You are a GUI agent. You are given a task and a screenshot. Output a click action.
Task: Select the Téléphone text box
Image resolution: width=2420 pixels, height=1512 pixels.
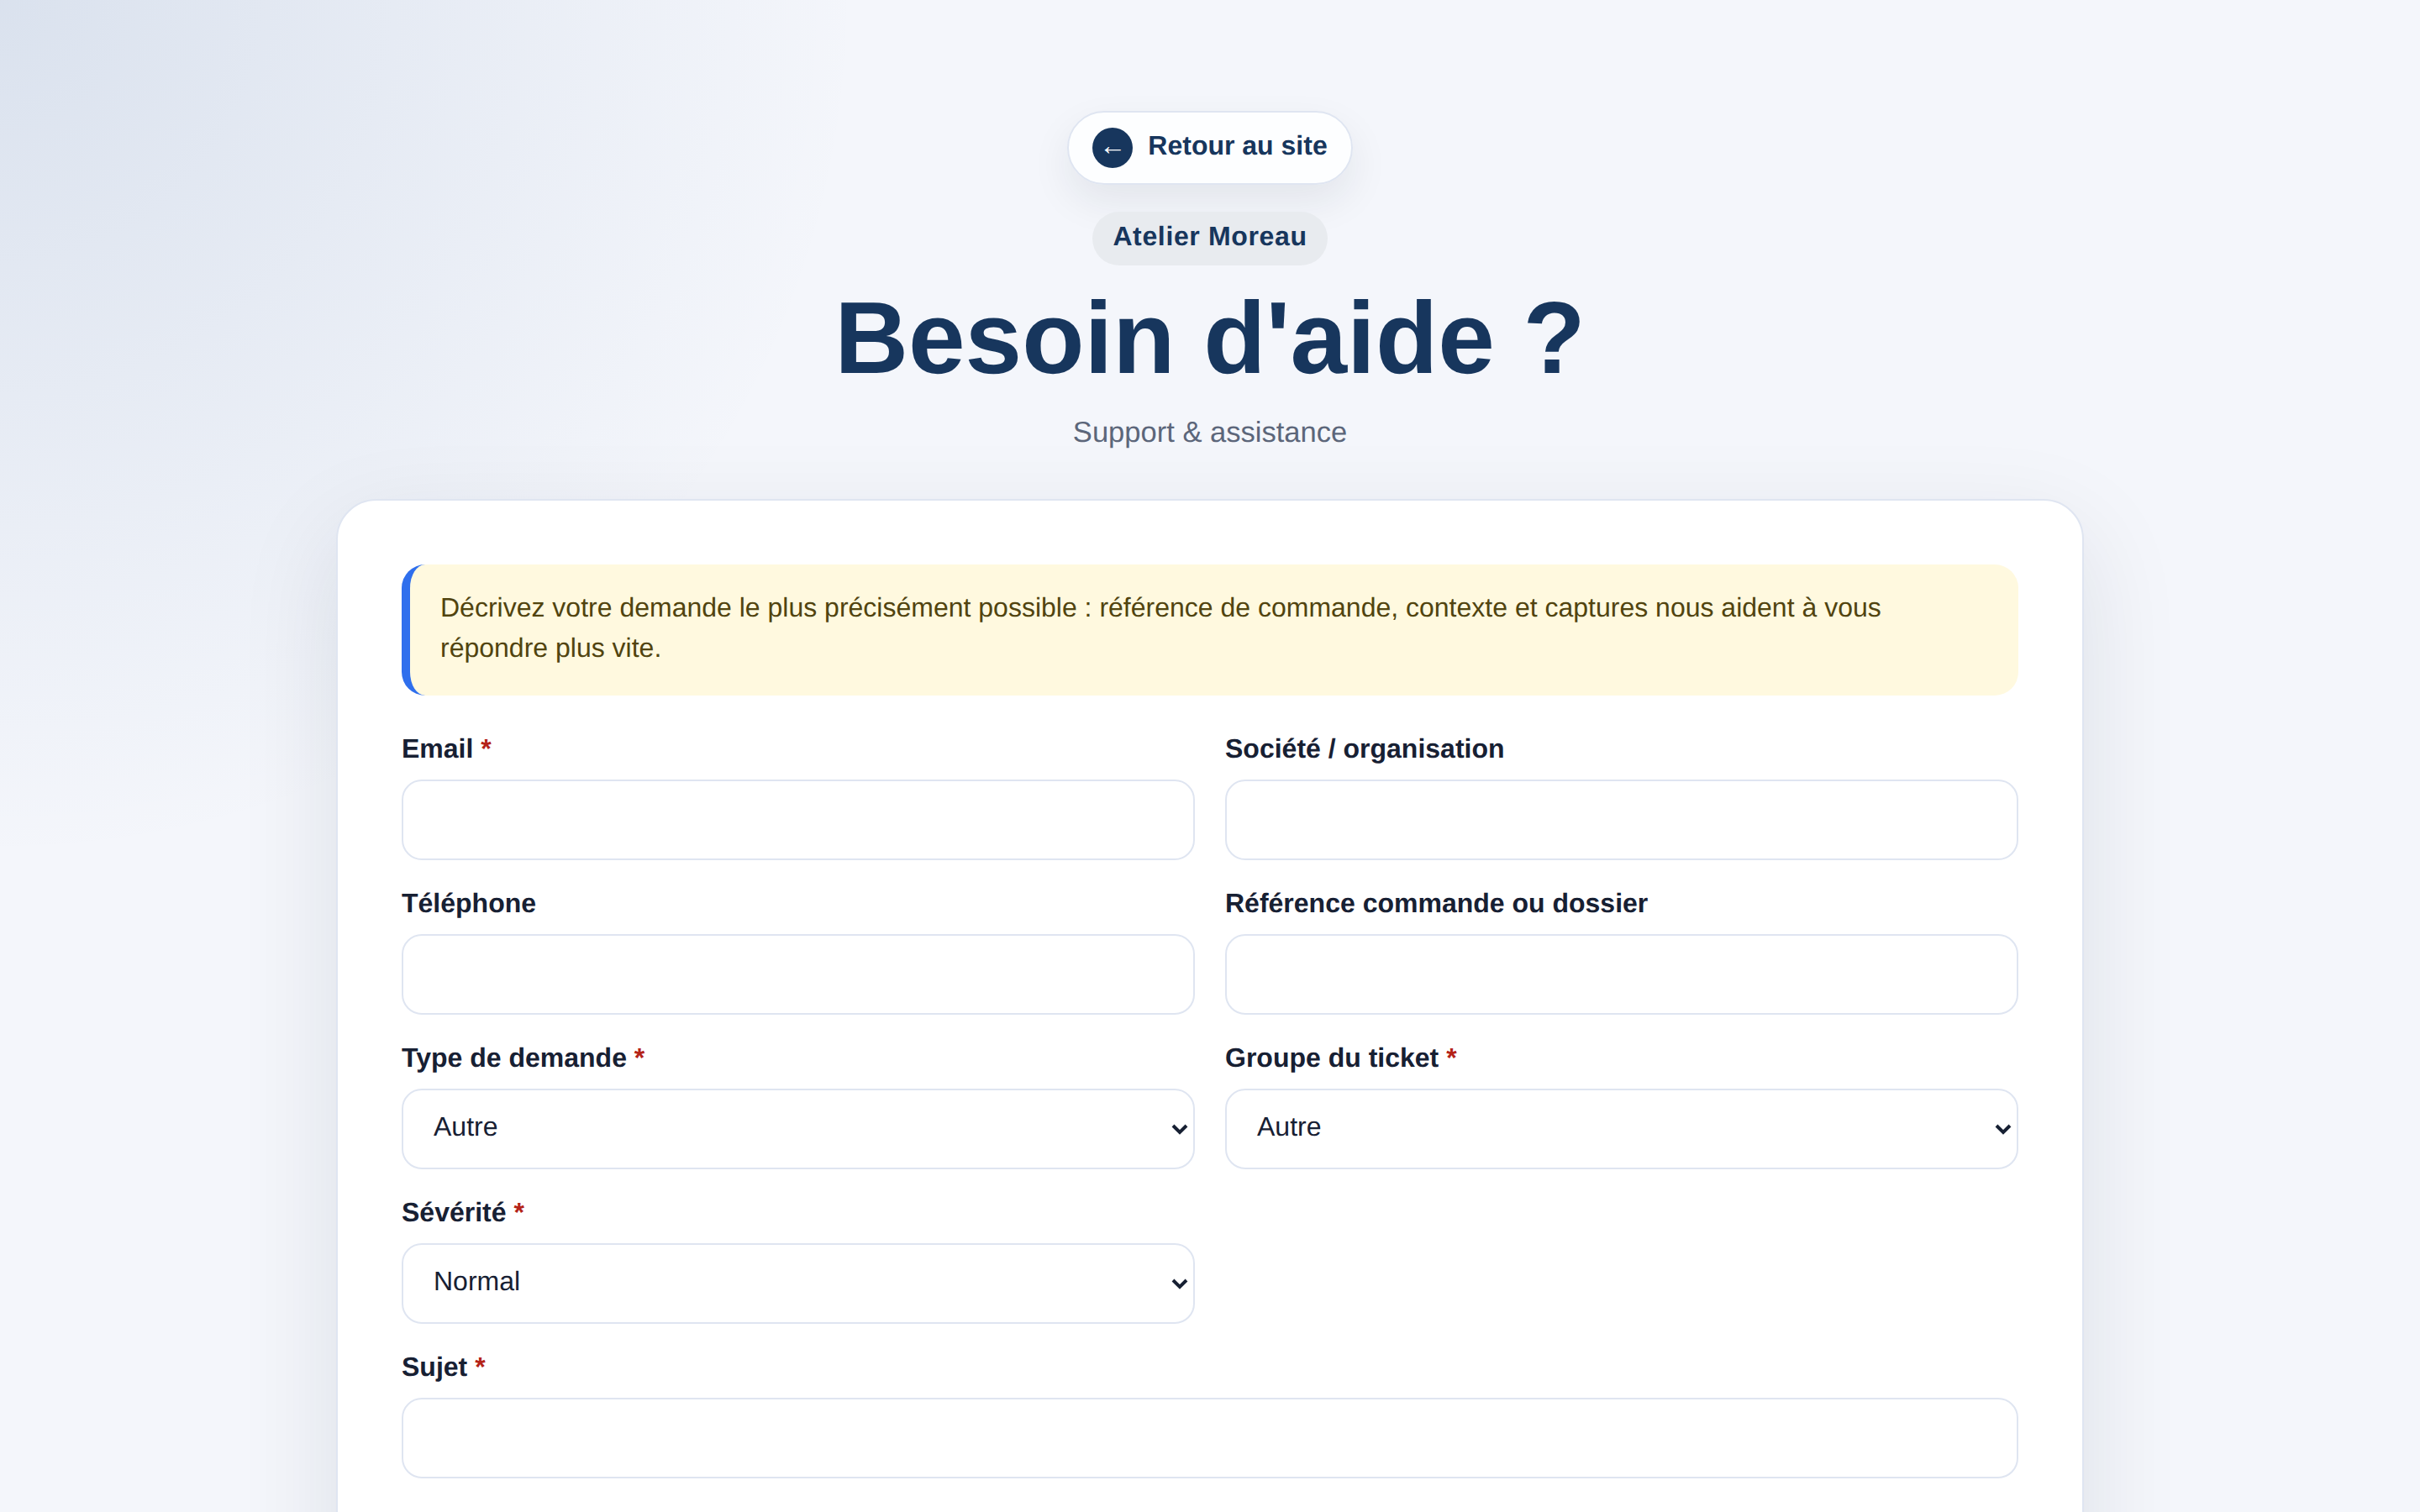point(797,974)
